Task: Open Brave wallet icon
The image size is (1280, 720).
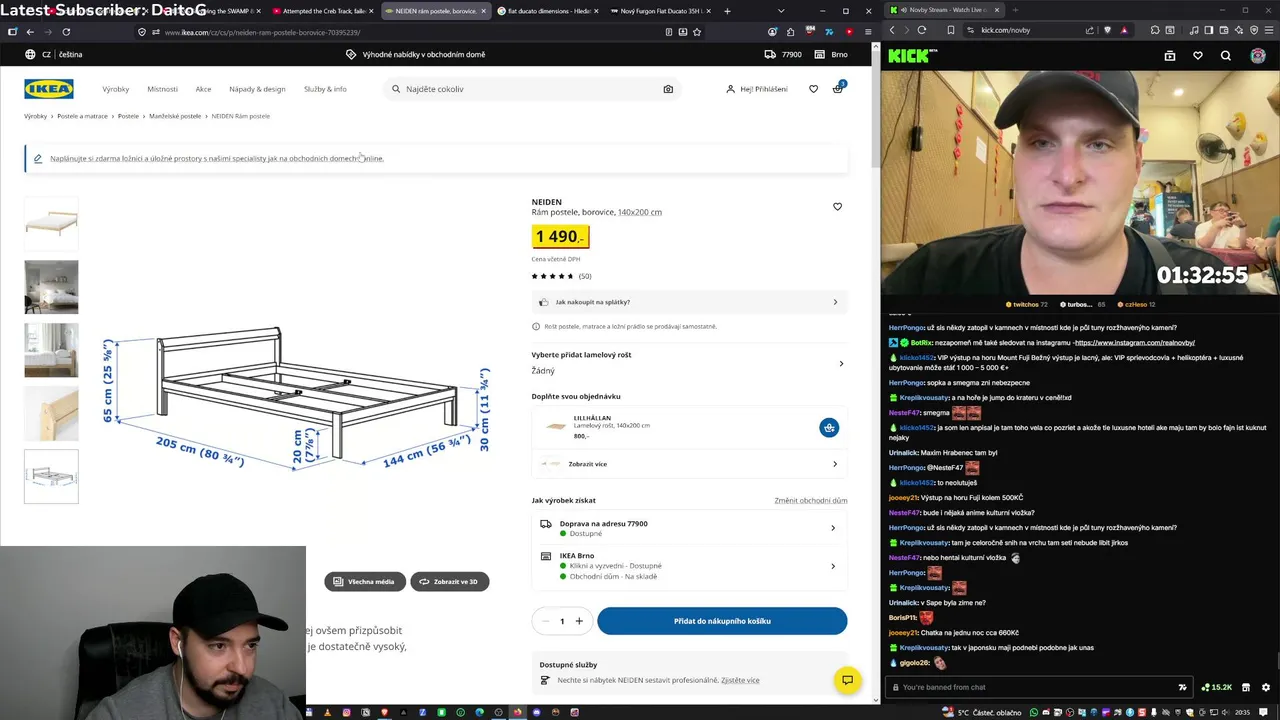Action: tap(1226, 30)
